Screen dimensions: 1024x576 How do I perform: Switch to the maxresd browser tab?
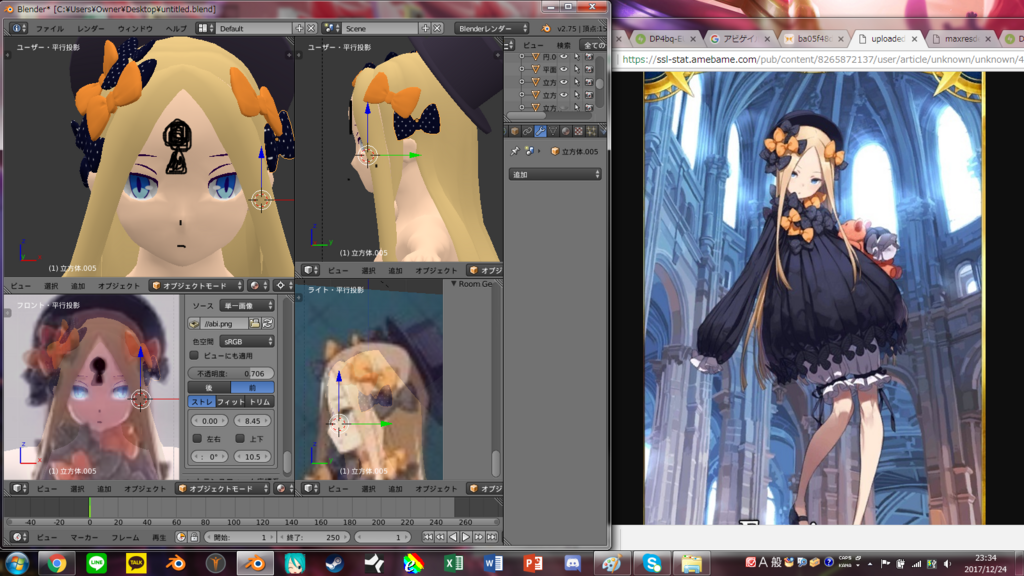click(961, 39)
